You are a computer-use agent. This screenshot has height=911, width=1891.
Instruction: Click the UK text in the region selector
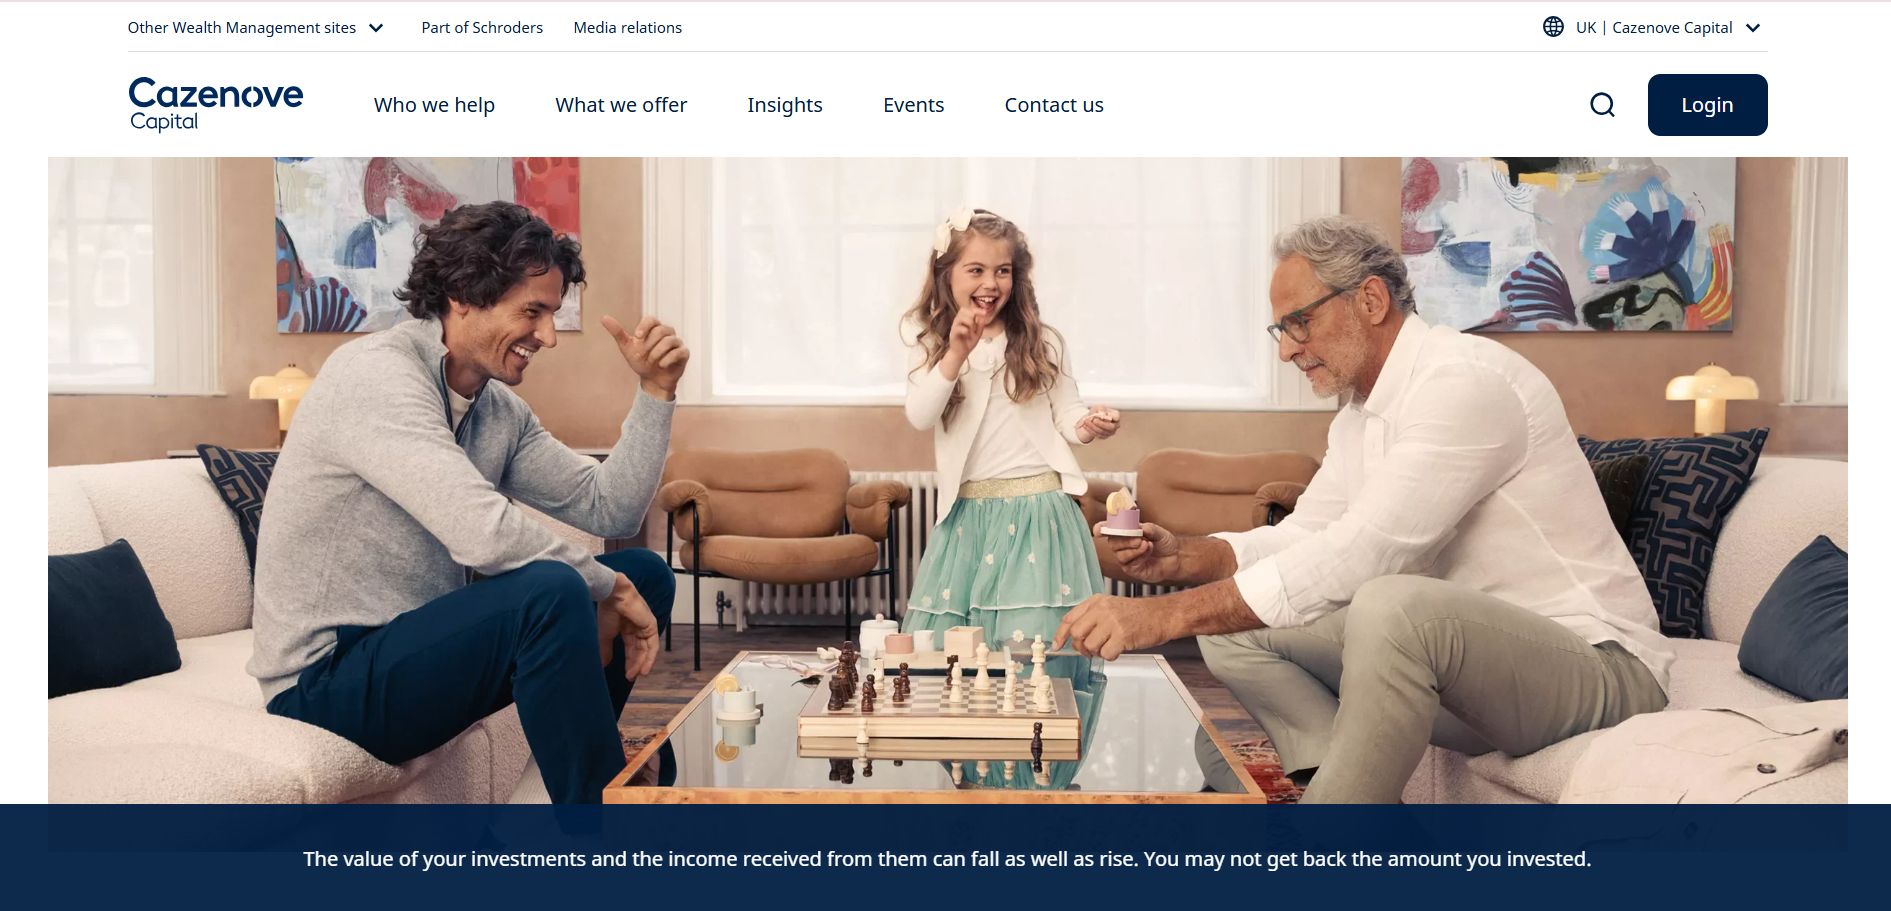click(x=1586, y=28)
